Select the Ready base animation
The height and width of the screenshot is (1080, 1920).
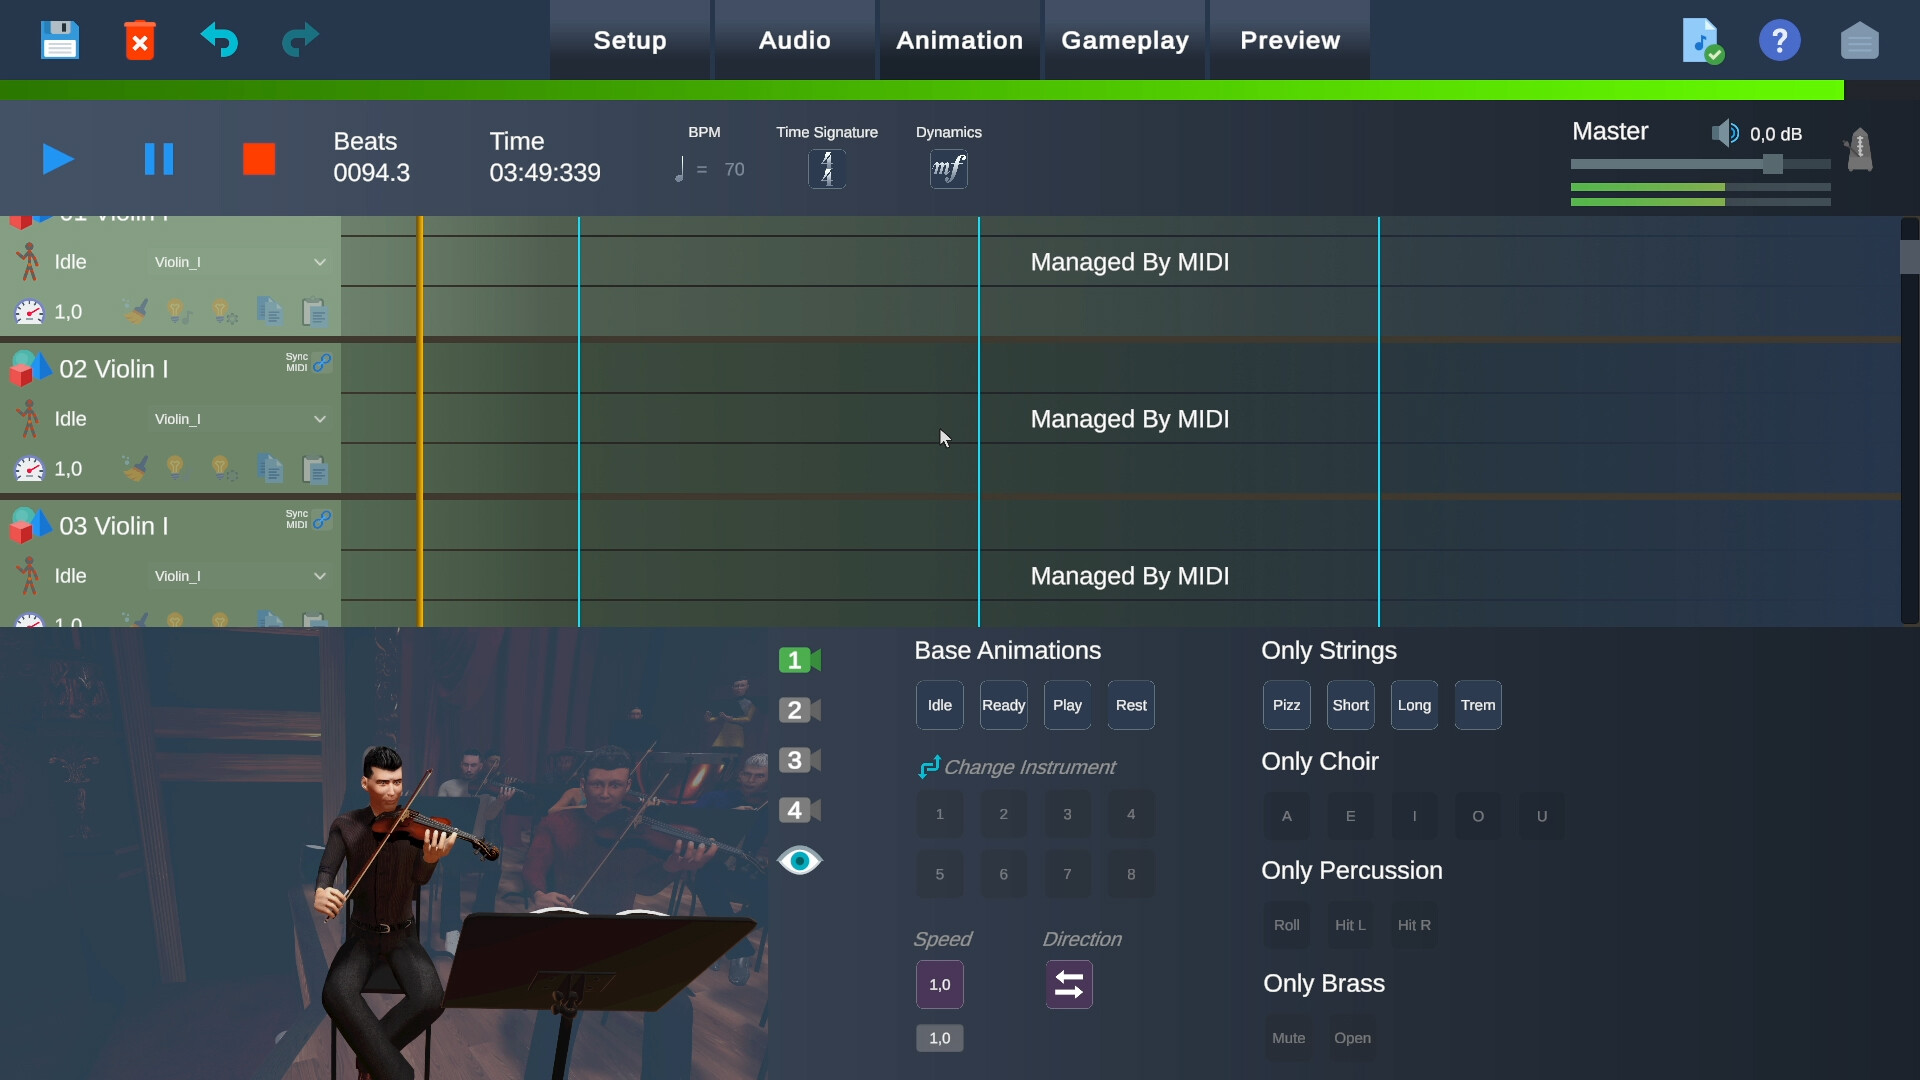(1003, 704)
